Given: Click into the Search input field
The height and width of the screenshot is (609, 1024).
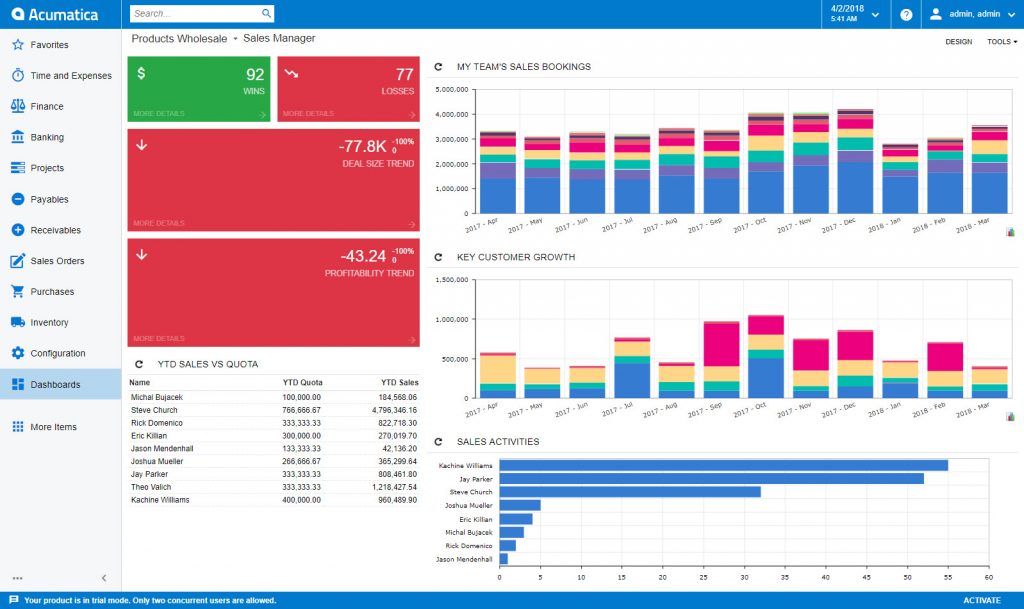Looking at the screenshot, I should point(194,14).
